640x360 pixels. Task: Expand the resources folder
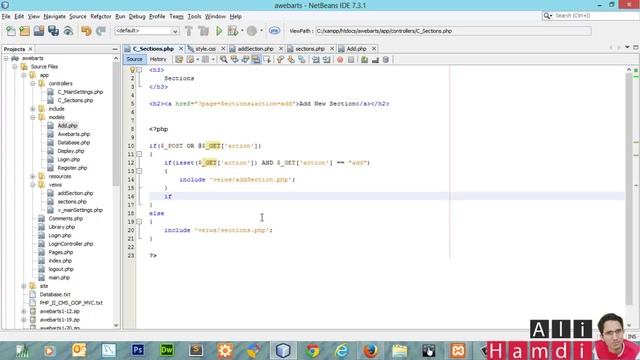click(33, 176)
